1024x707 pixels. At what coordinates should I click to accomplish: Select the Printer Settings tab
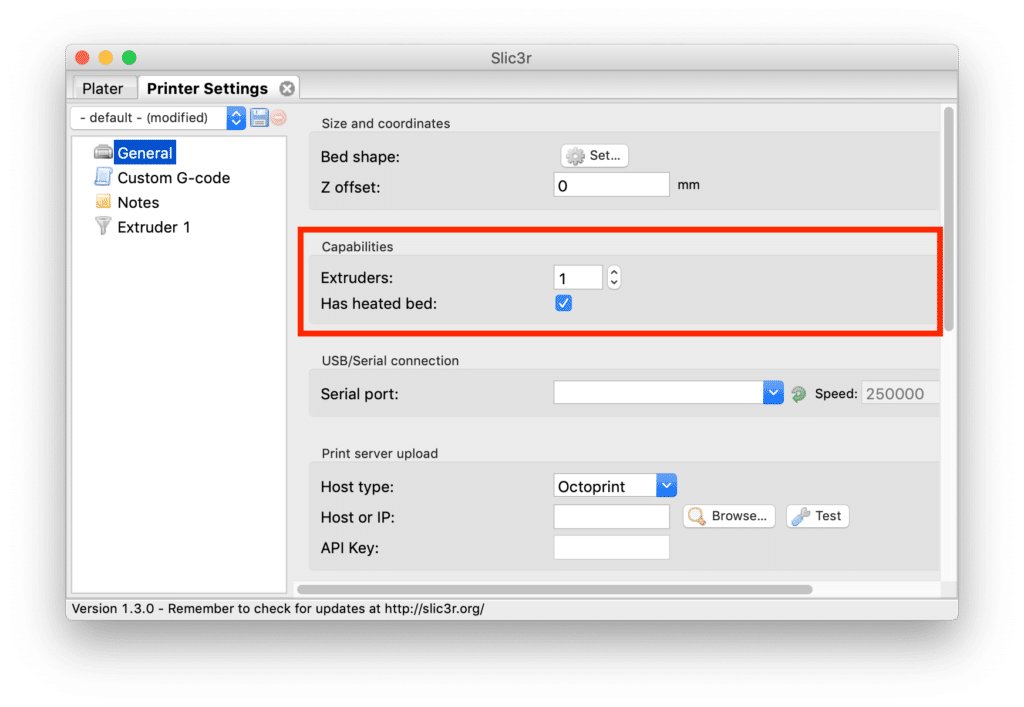(x=207, y=89)
